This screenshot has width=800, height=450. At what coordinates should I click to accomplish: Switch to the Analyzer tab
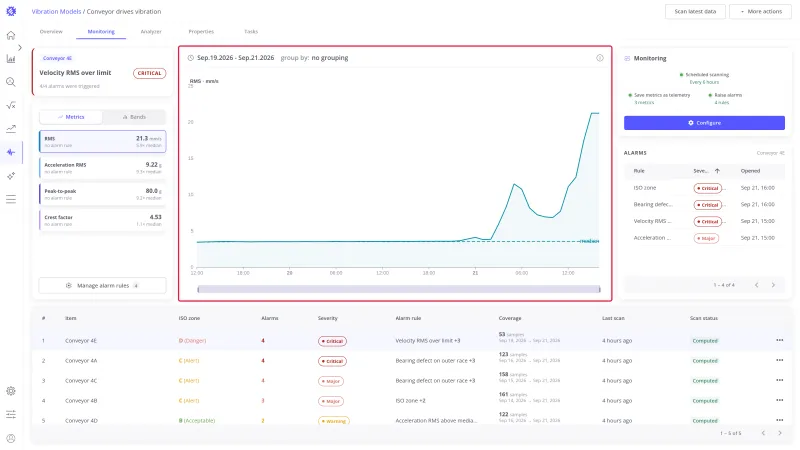click(151, 32)
